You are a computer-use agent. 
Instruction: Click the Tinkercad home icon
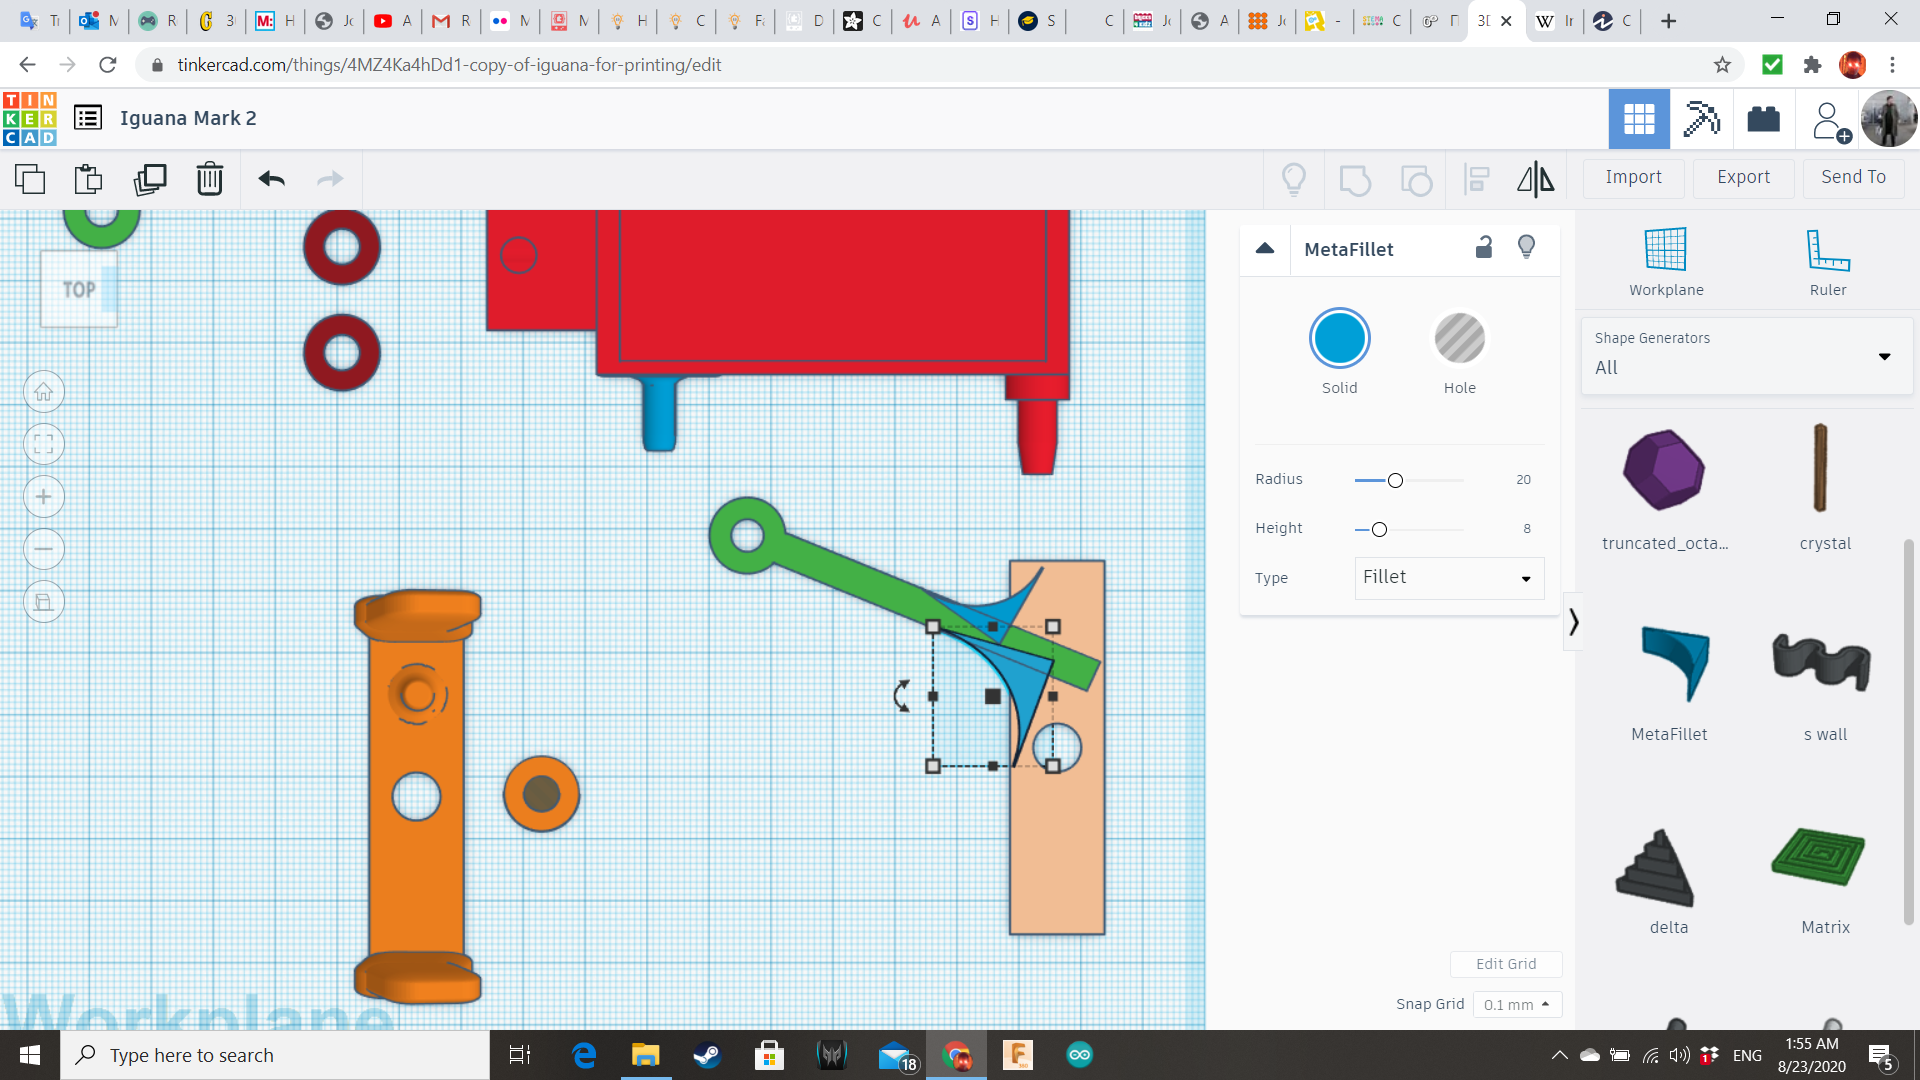29,119
